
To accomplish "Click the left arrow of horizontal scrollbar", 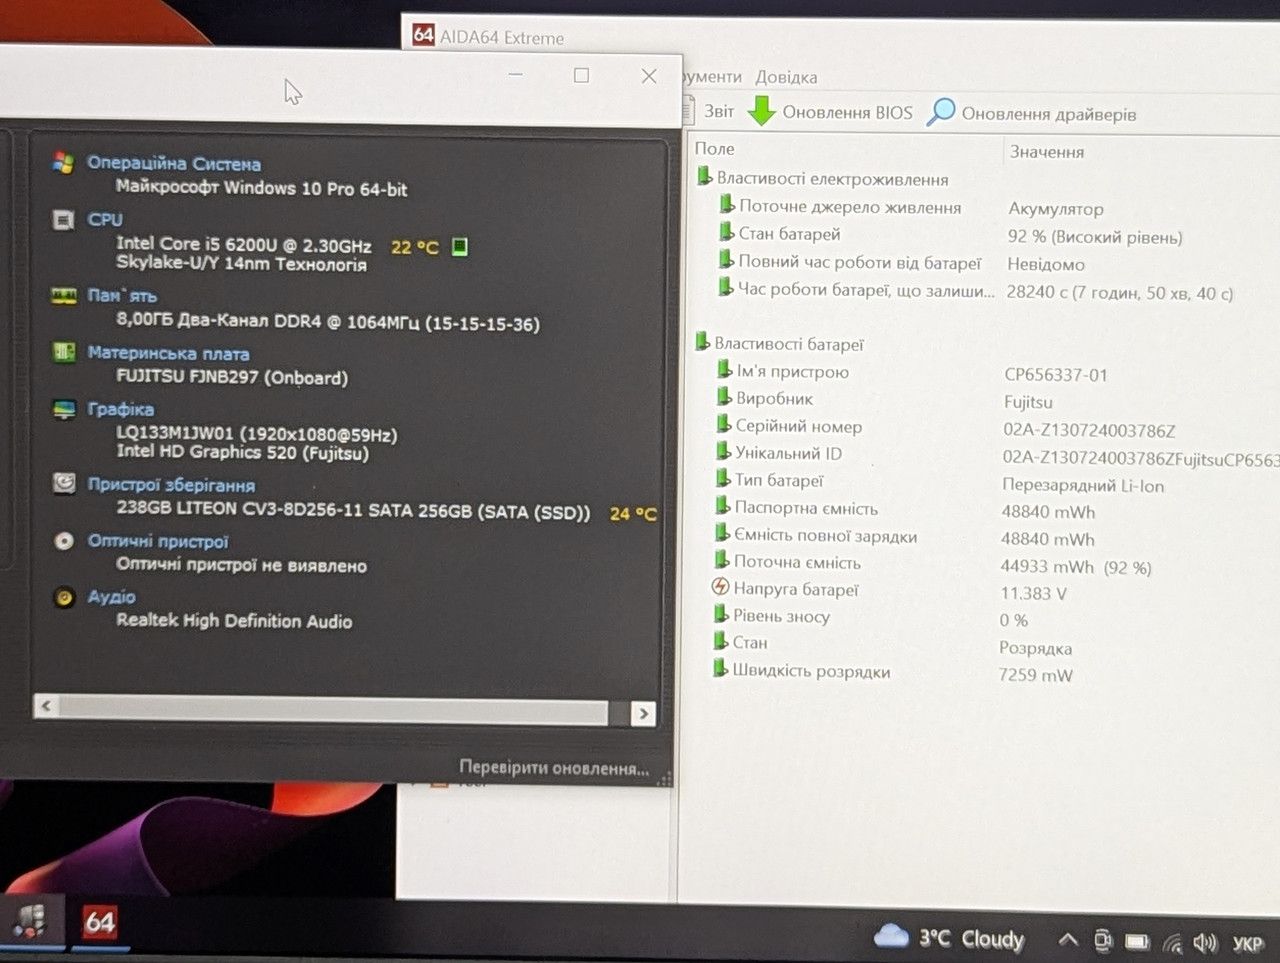I will [x=46, y=707].
